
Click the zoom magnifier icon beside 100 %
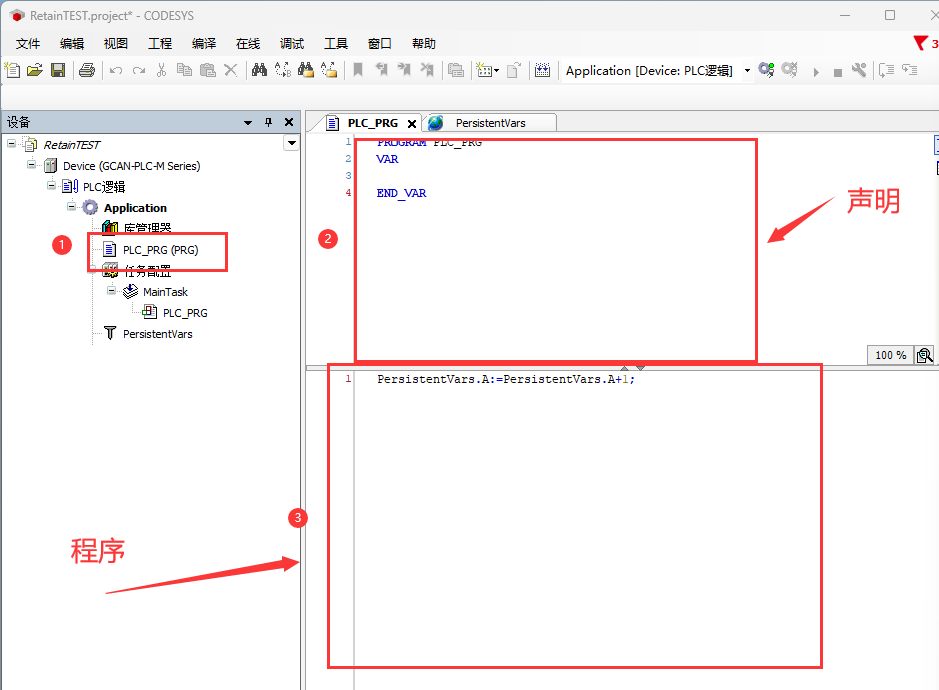coord(925,355)
